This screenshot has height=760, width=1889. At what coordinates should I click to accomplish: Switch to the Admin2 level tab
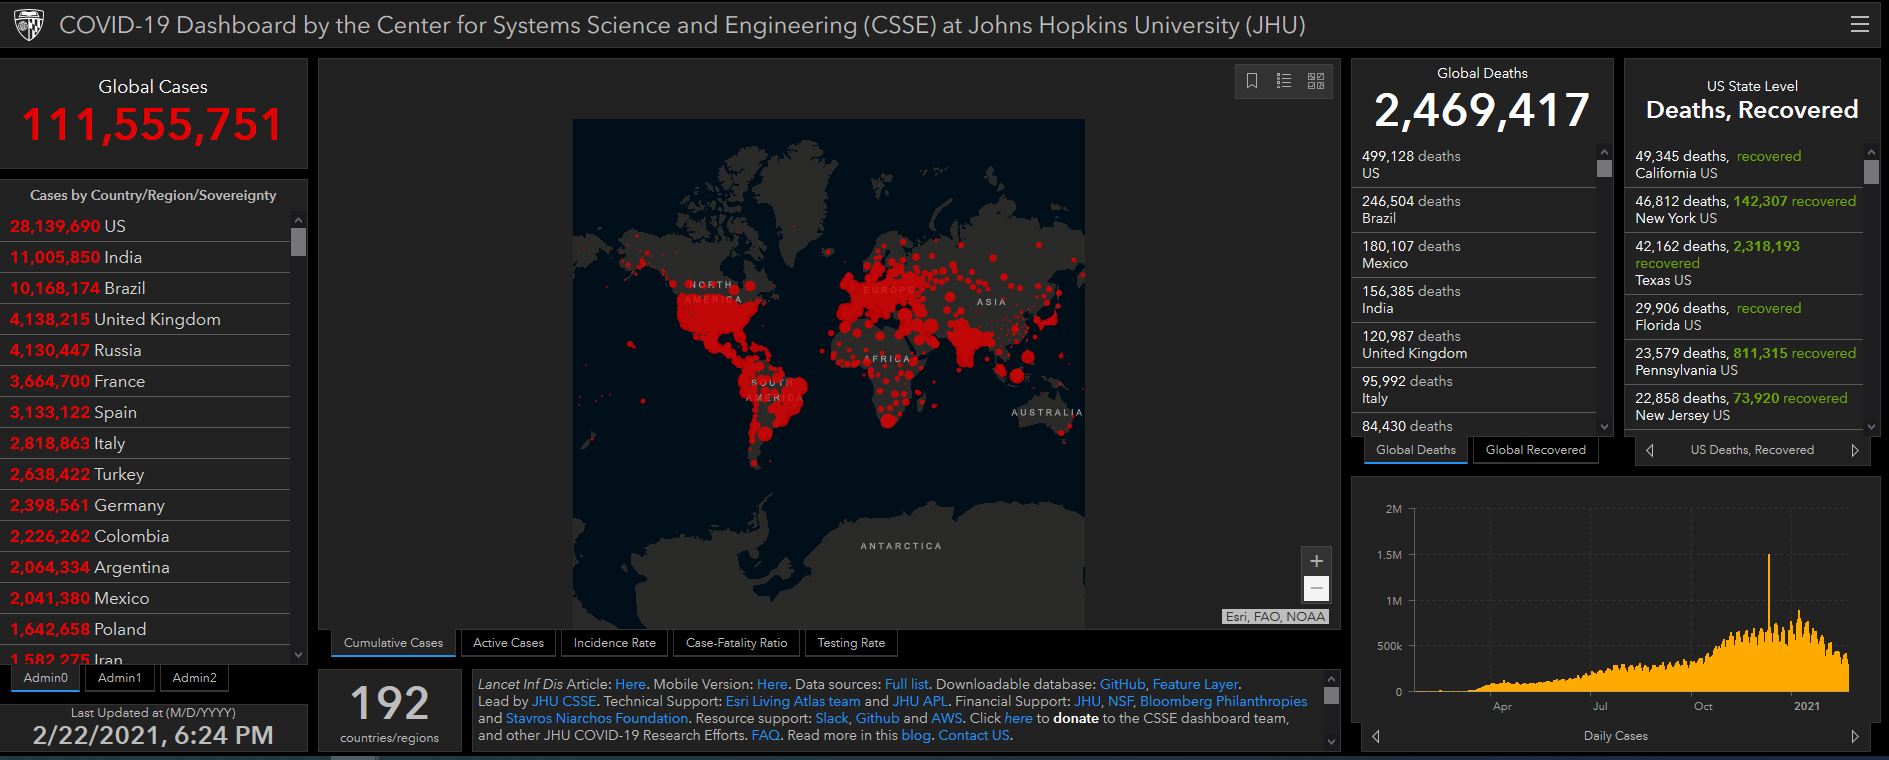[x=194, y=678]
